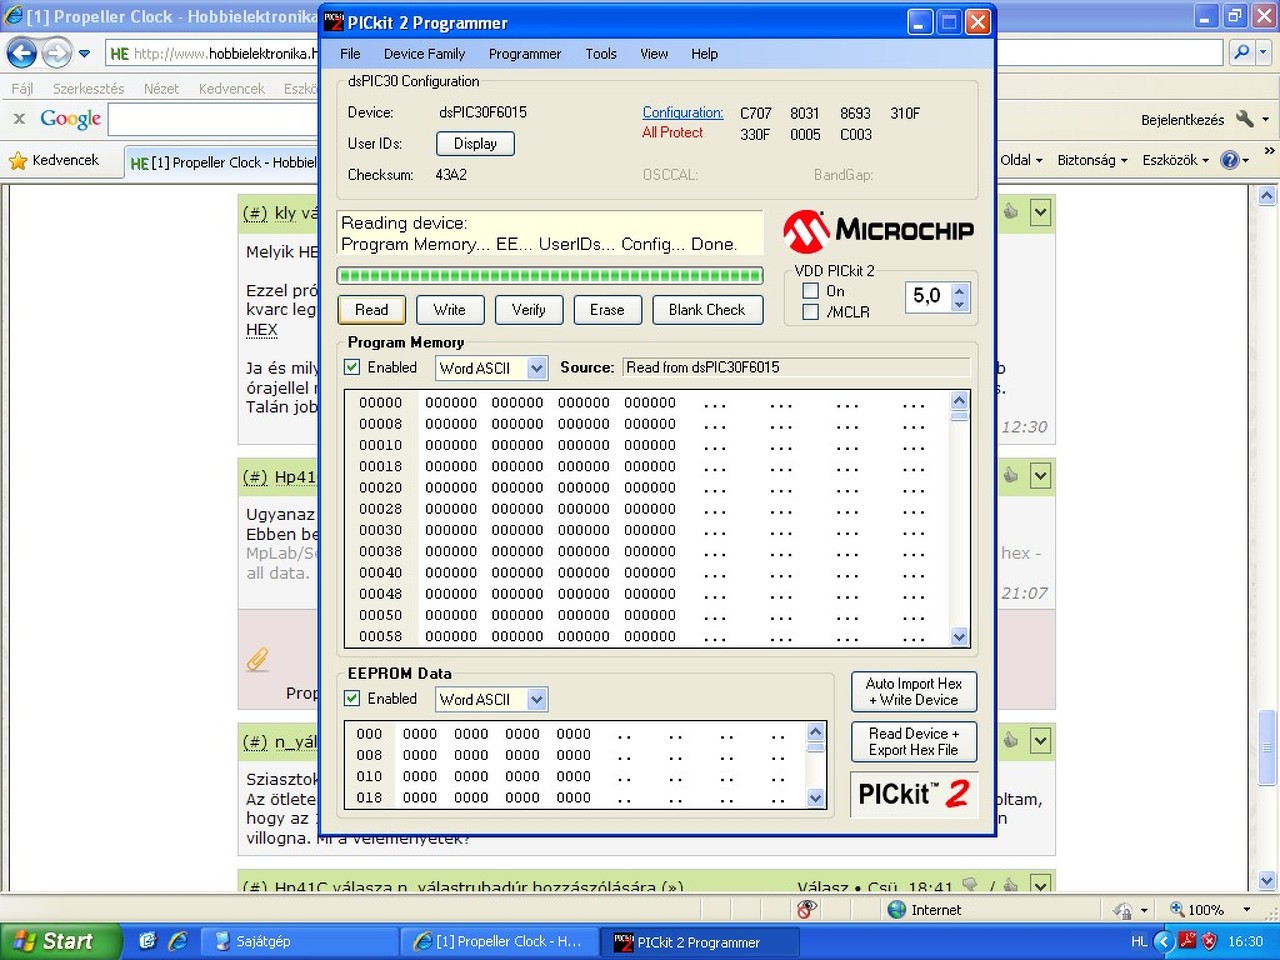
Task: Open the View menu in PICkit 2
Action: [654, 54]
